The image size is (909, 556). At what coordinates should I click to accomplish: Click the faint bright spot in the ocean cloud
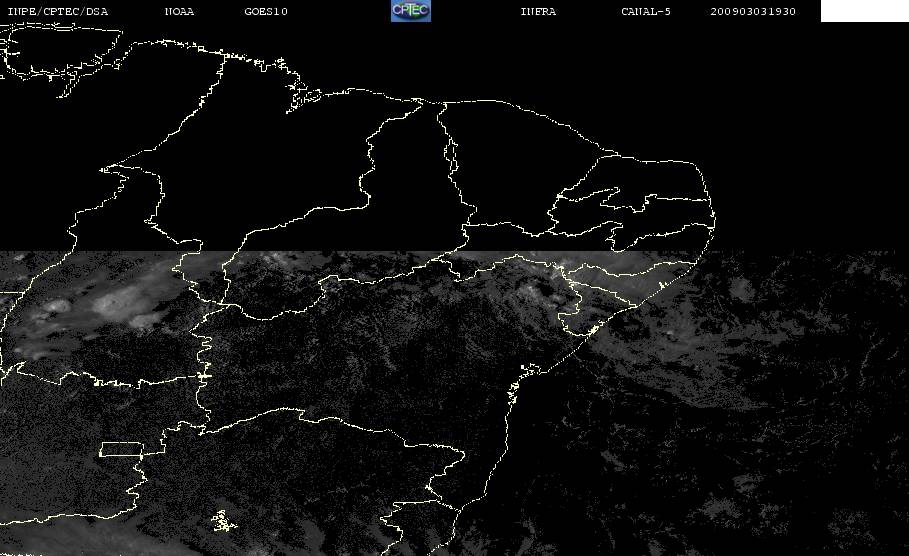[670, 333]
